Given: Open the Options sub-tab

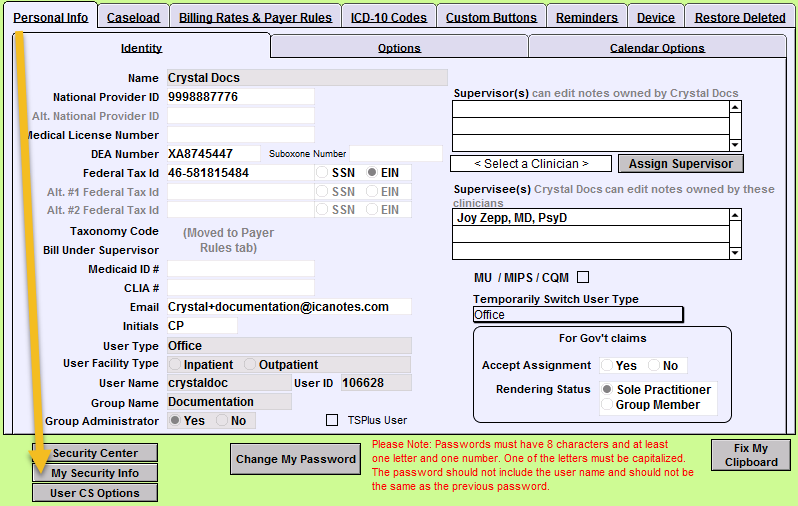Looking at the screenshot, I should (x=399, y=48).
